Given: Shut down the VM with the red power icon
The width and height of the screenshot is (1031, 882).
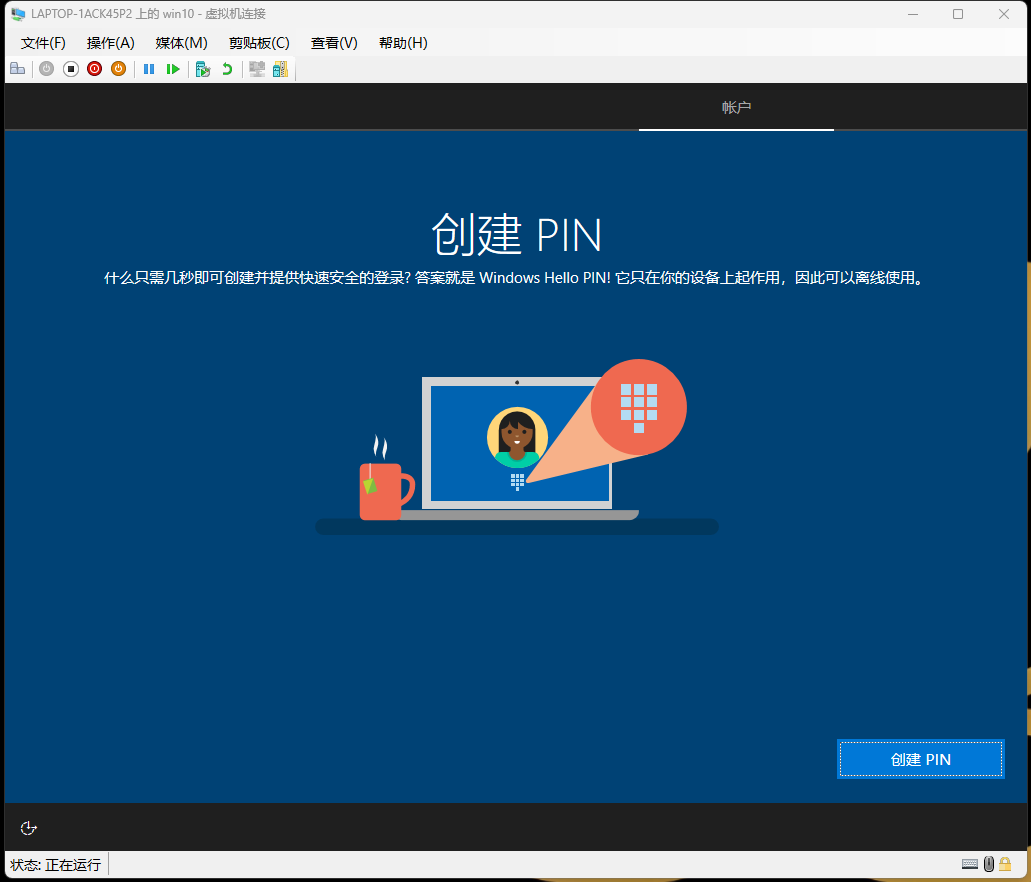Looking at the screenshot, I should click(95, 68).
